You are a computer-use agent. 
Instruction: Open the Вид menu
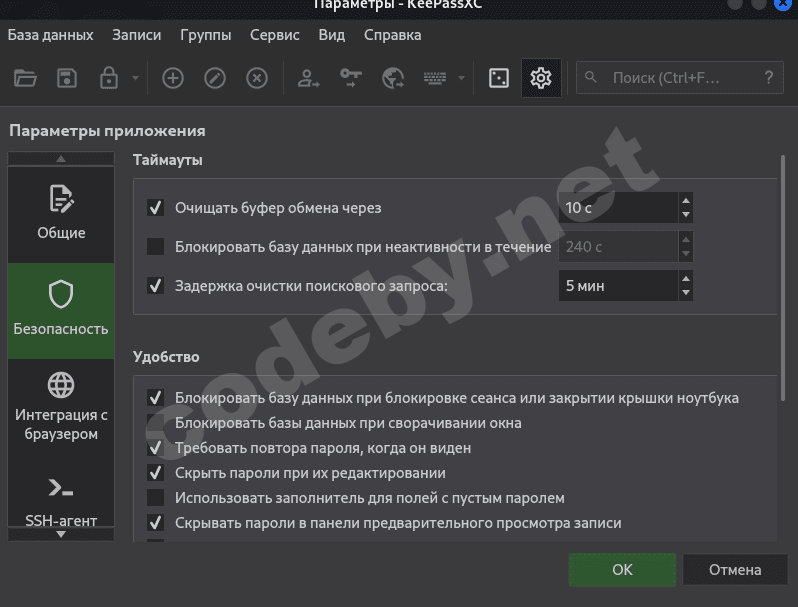coord(332,35)
